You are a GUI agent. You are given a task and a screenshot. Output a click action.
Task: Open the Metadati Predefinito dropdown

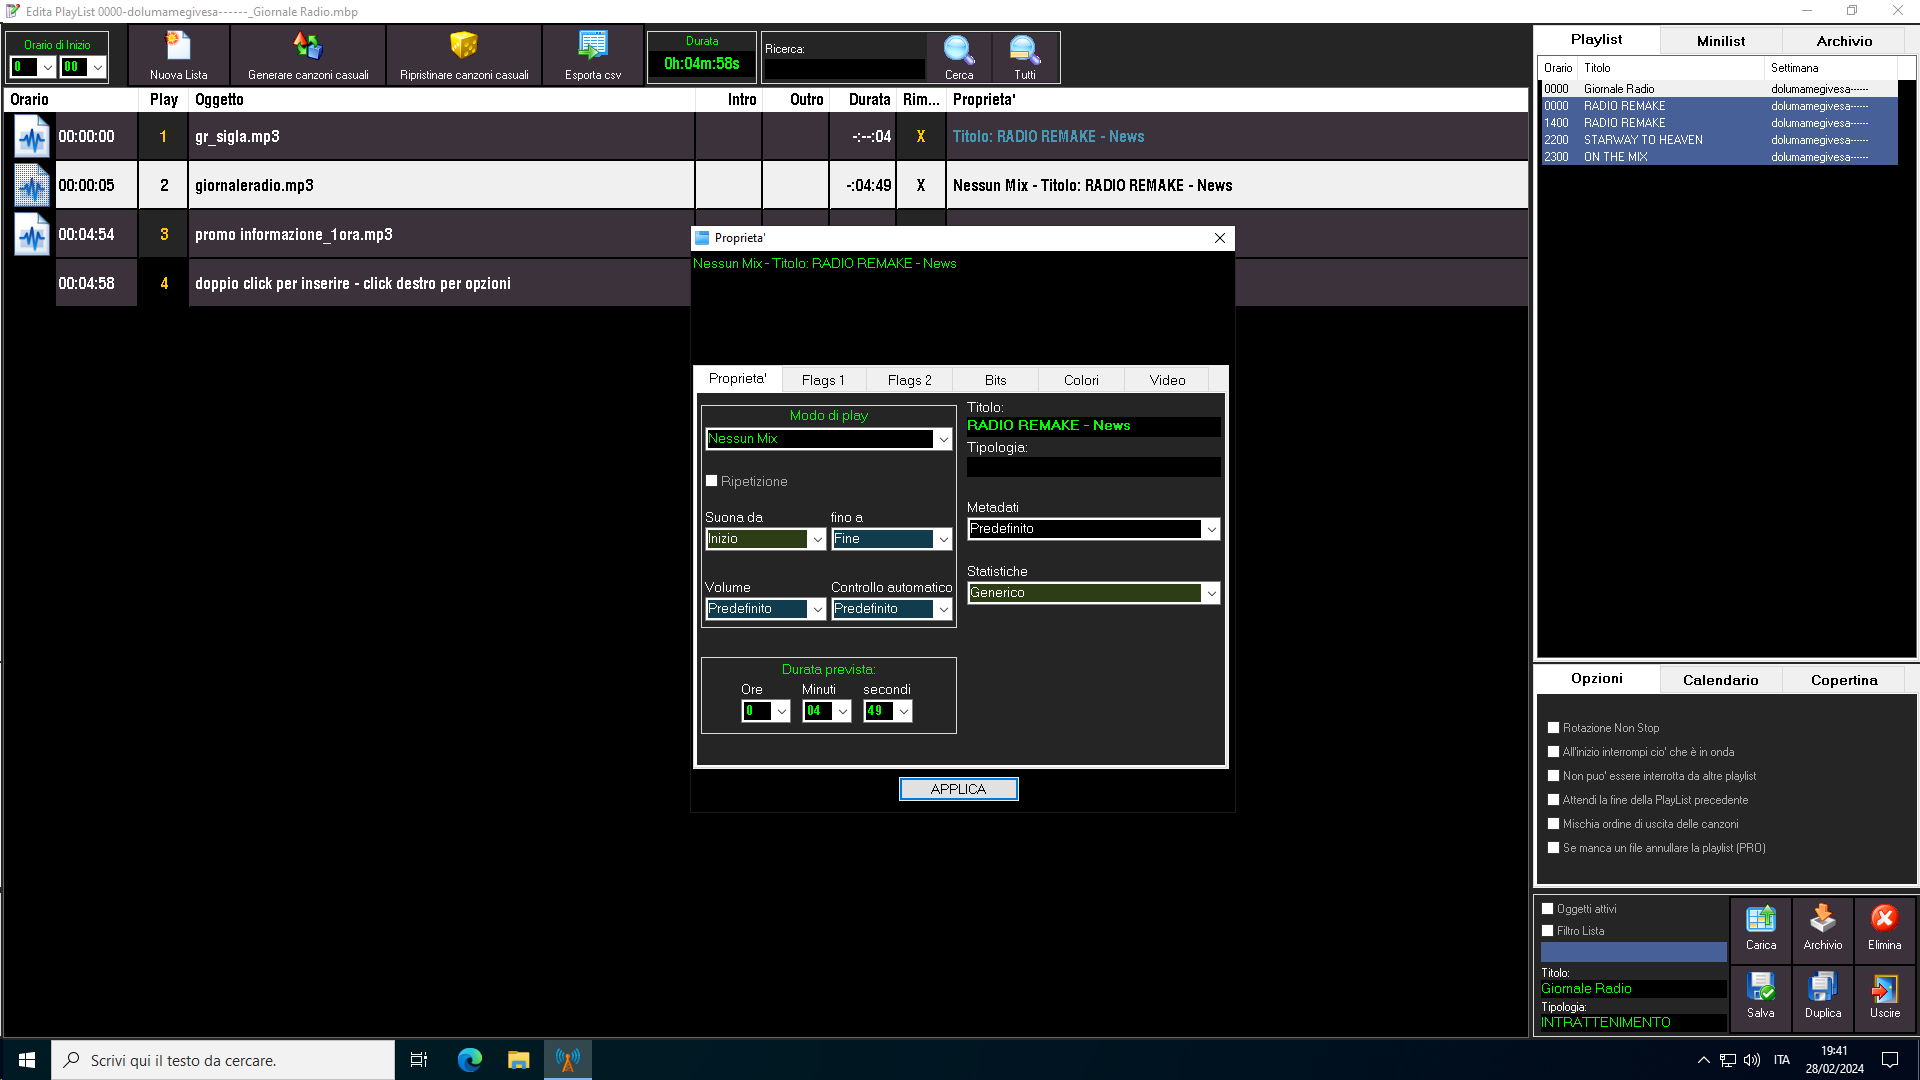1211,529
